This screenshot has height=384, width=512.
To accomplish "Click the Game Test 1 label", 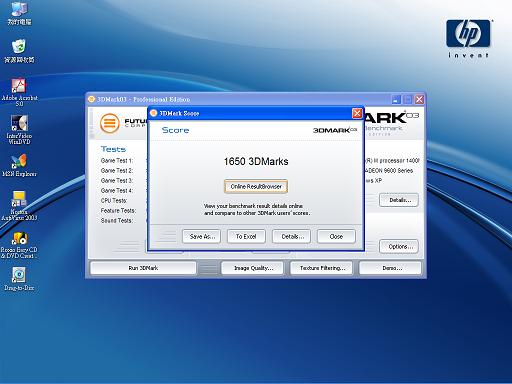I will point(117,161).
